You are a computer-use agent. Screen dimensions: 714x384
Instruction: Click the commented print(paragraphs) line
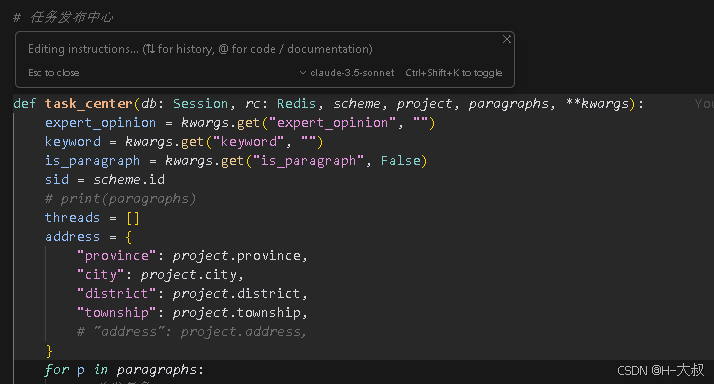[x=121, y=199]
